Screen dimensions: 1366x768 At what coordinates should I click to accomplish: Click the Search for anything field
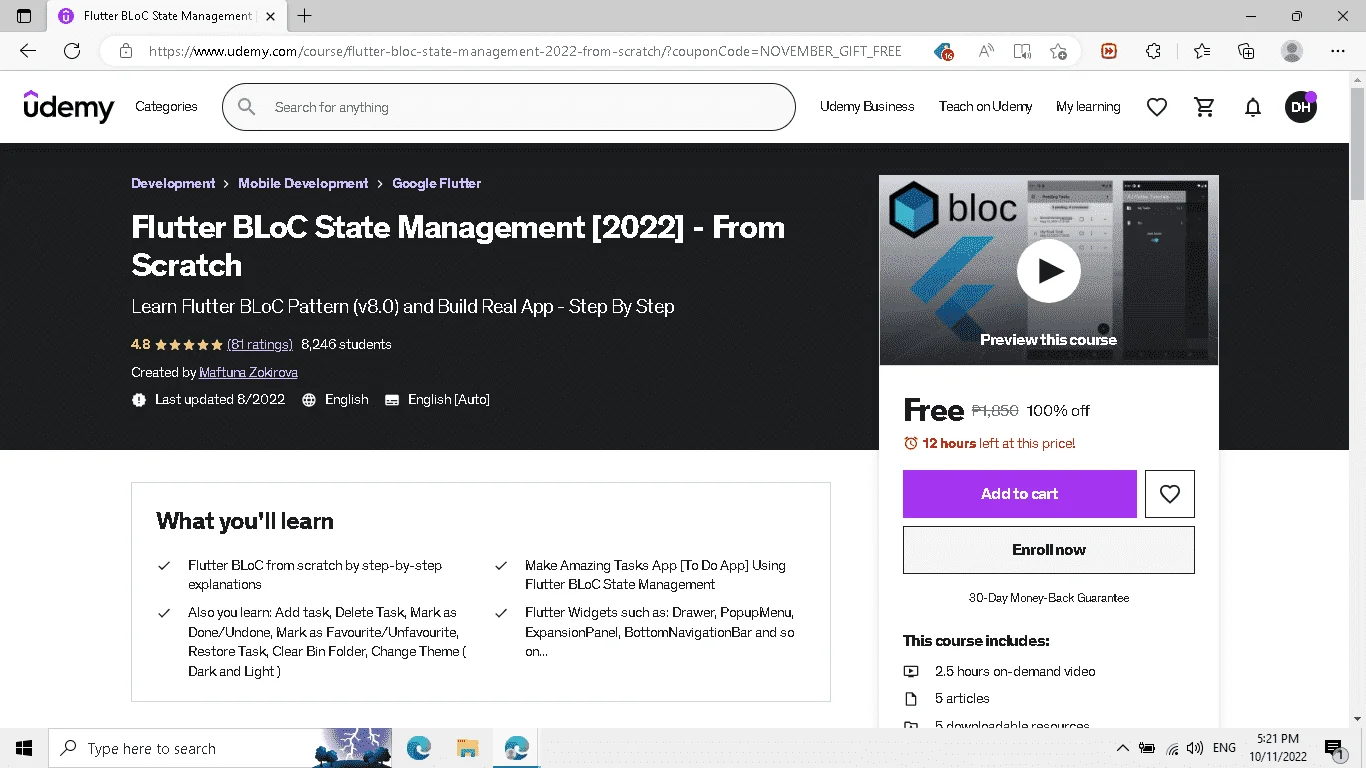click(x=509, y=107)
